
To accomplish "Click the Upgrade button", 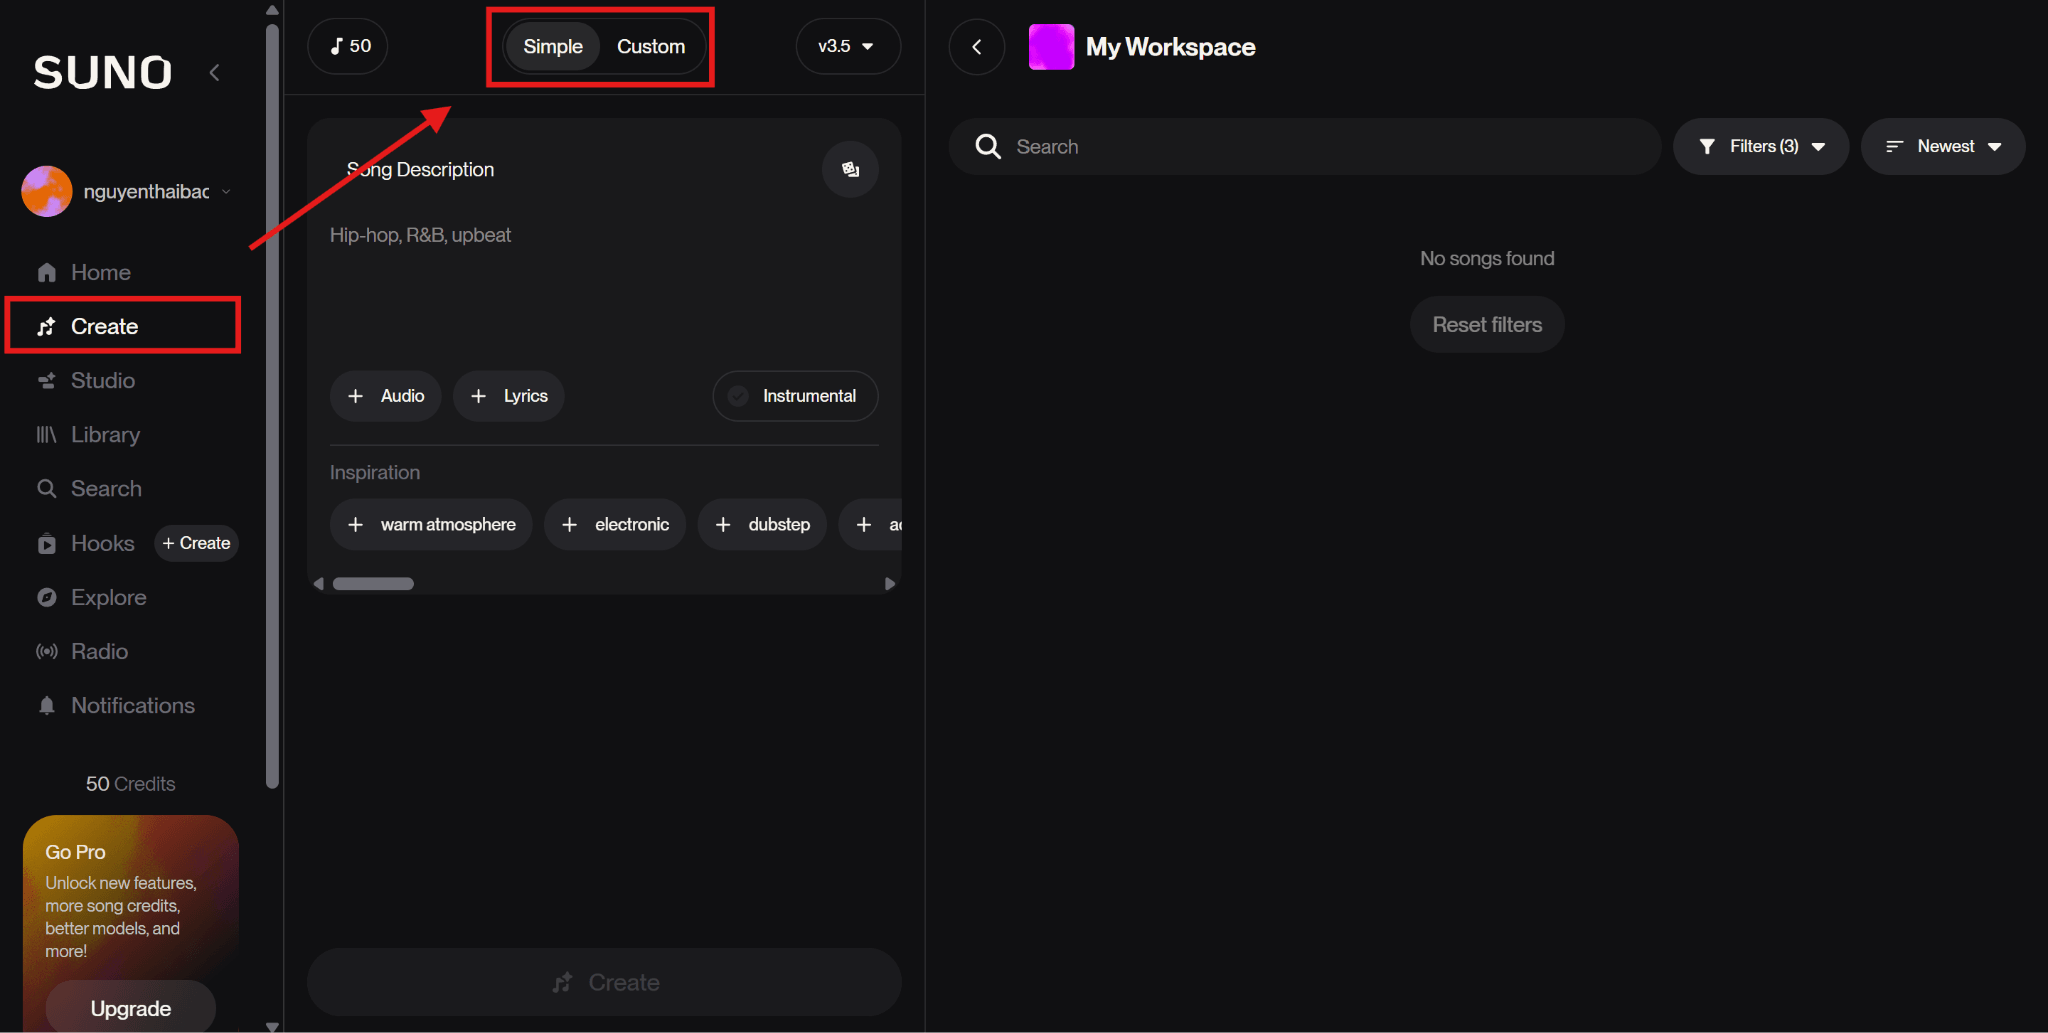I will pyautogui.click(x=131, y=1008).
